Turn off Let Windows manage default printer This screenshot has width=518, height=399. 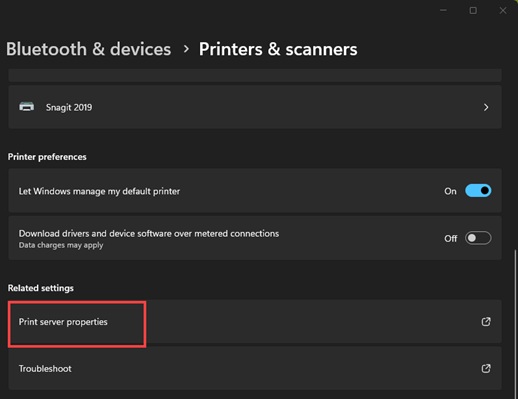click(478, 191)
